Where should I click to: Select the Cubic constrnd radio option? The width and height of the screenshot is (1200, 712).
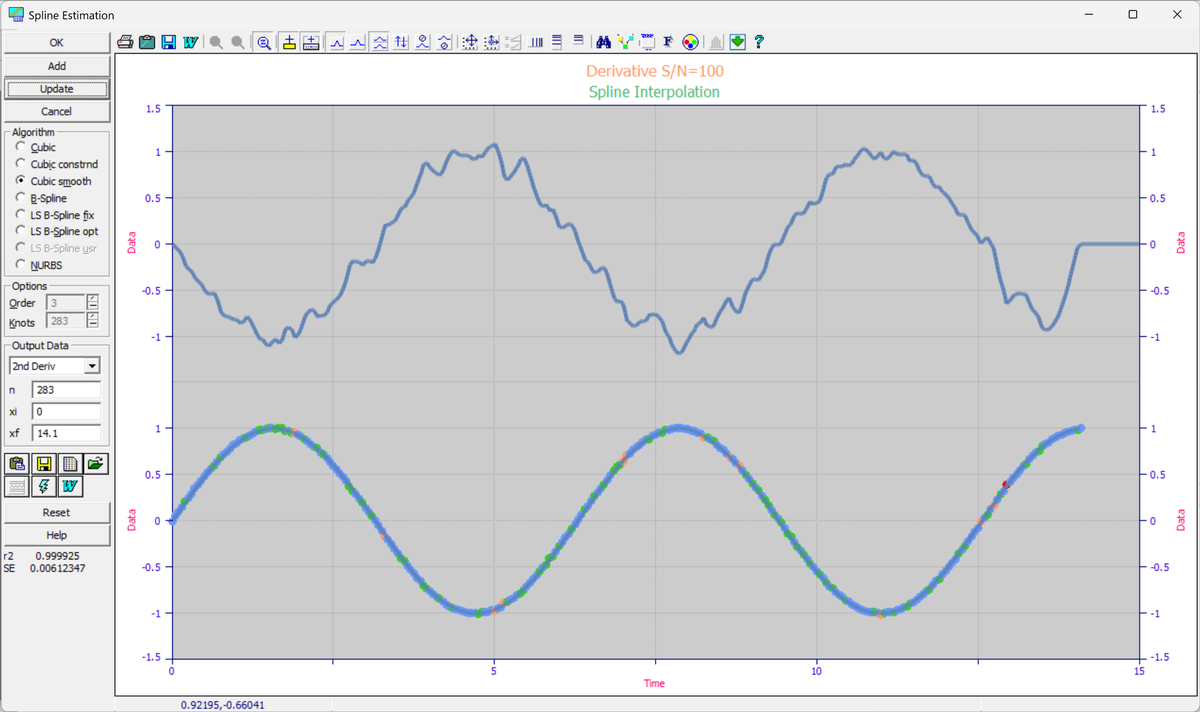tap(21, 164)
